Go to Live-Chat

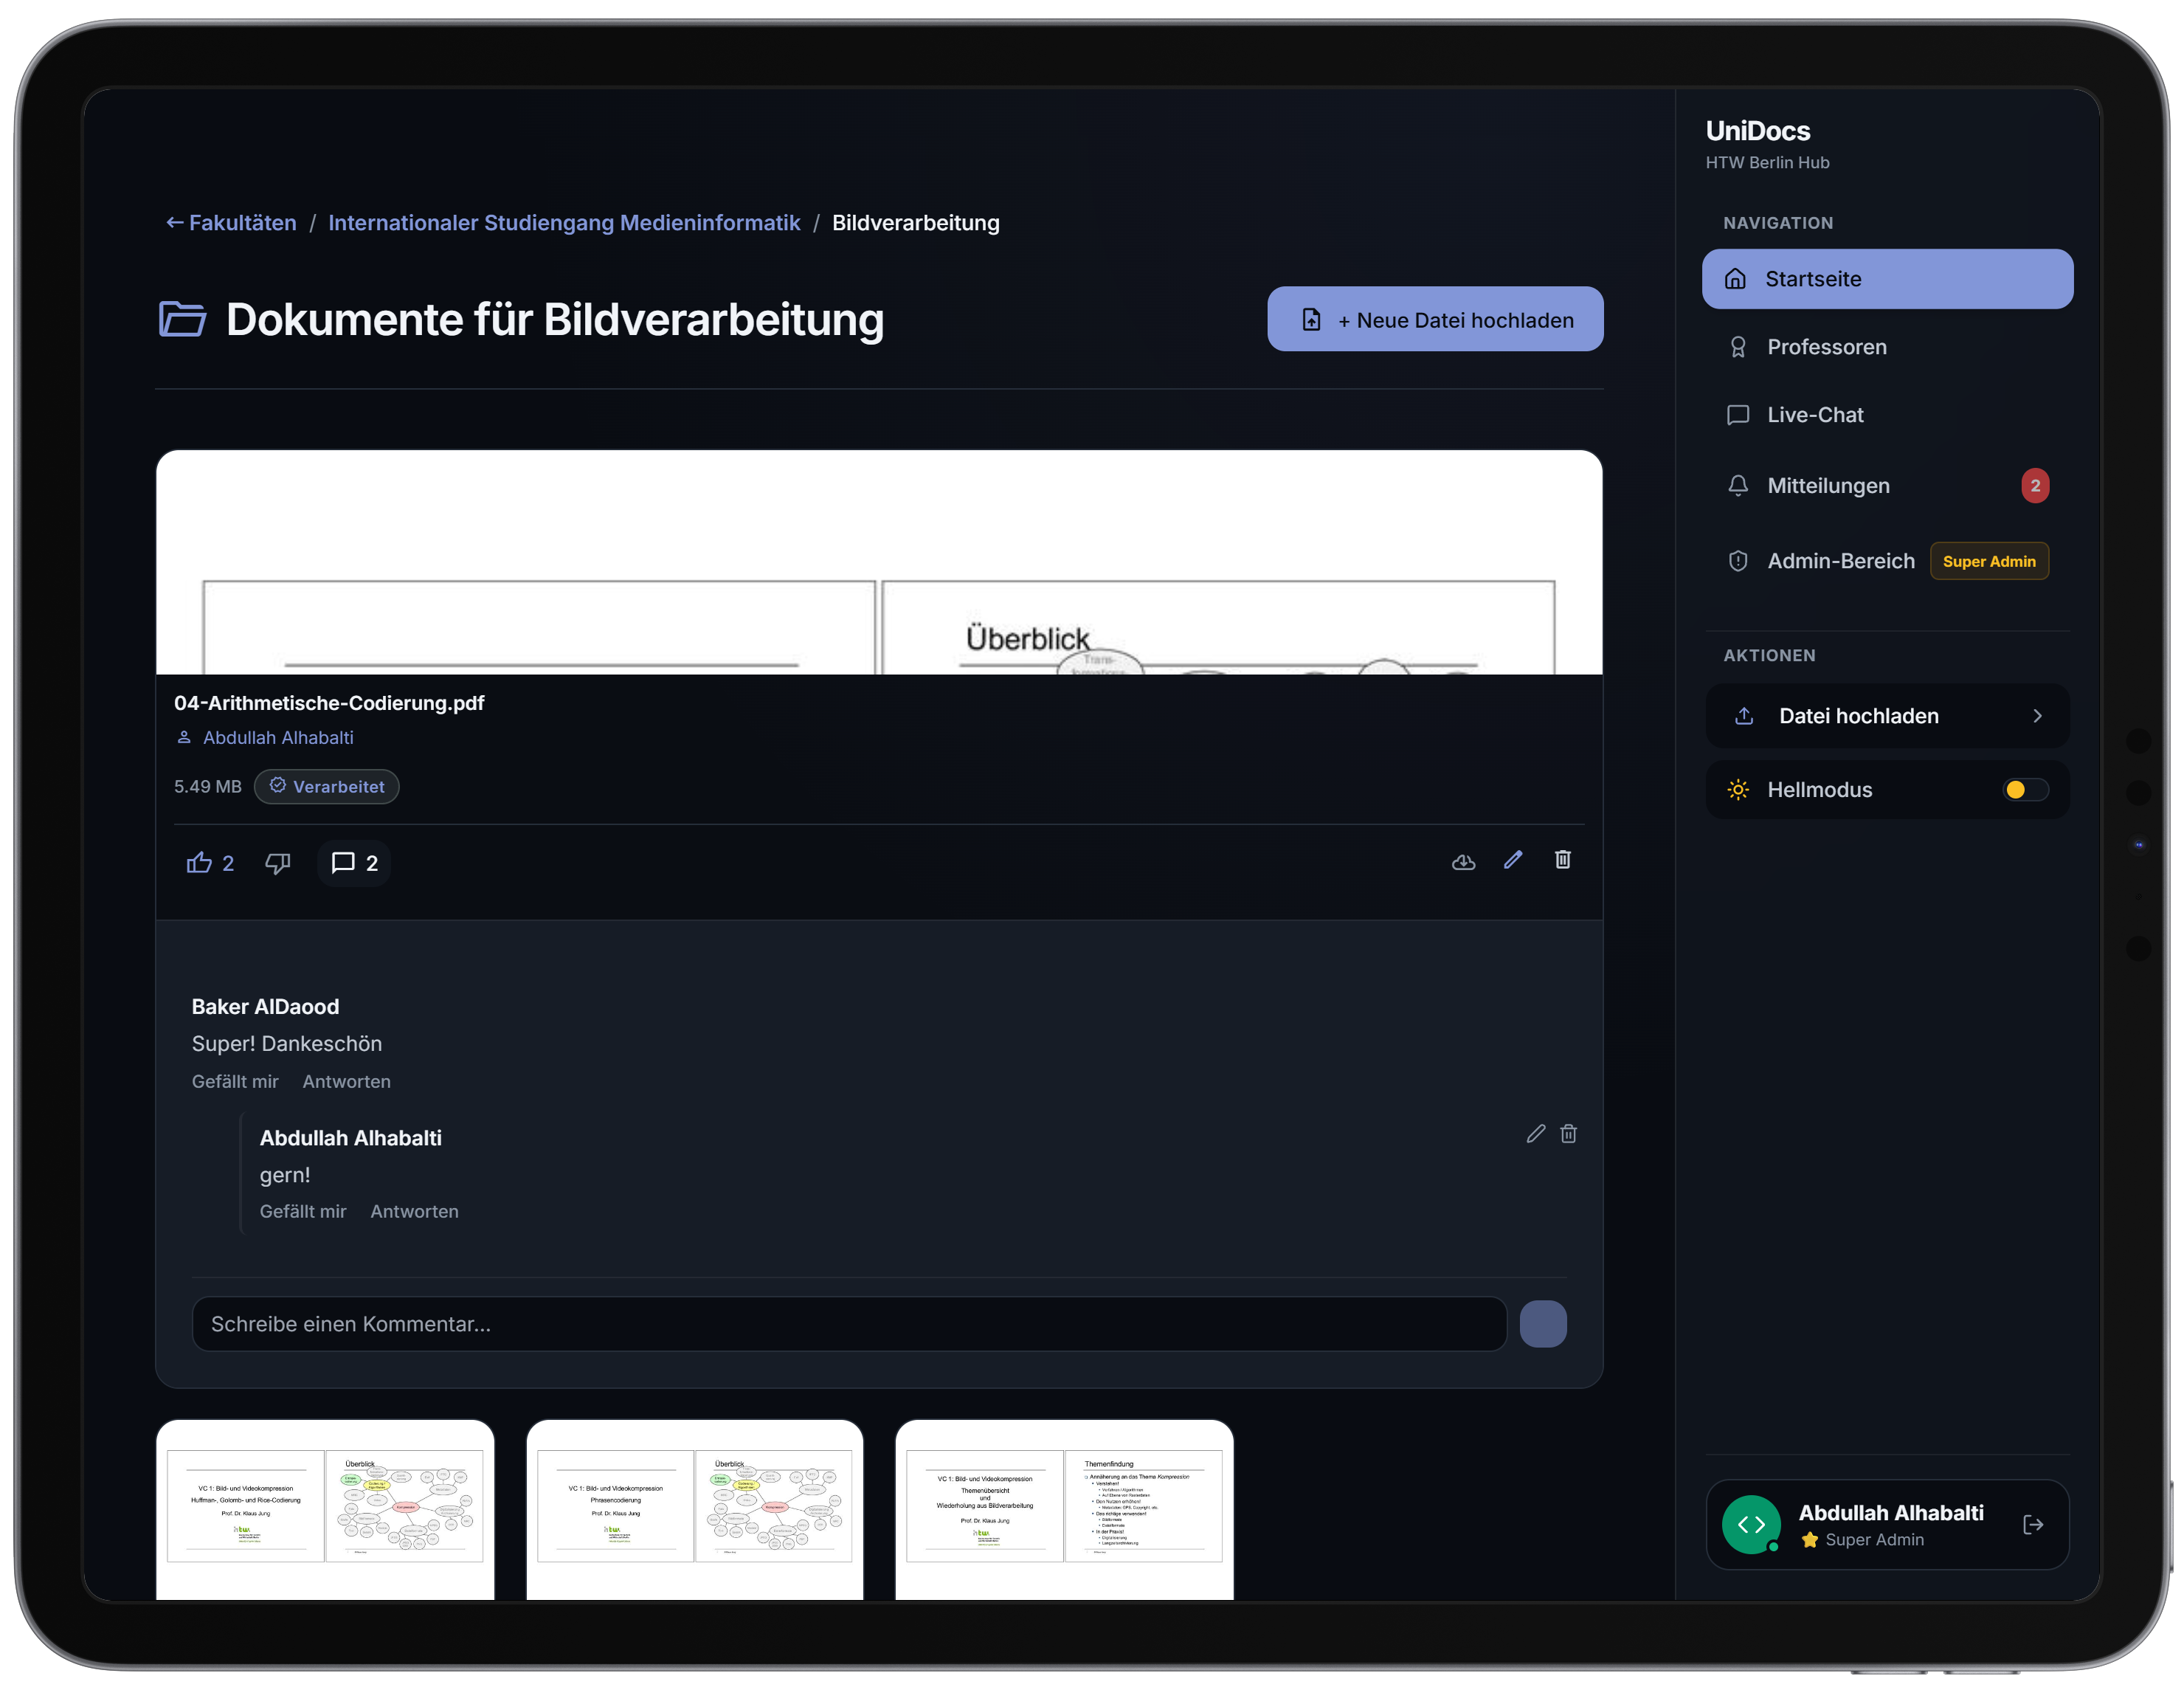click(x=1887, y=415)
